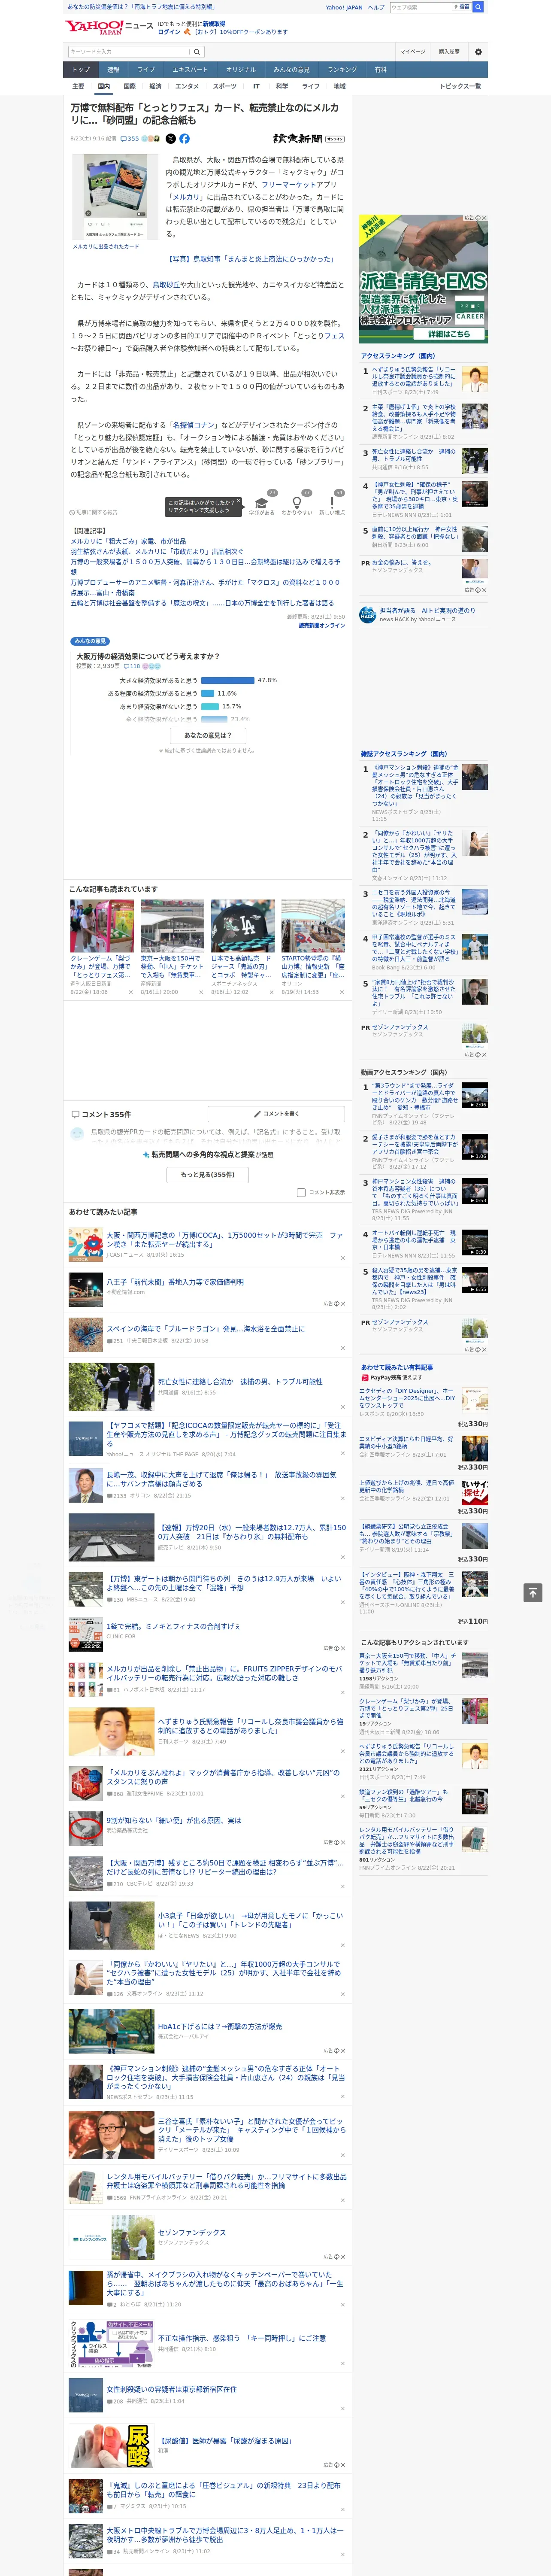Open トピックス一覧 link
551x2576 pixels.
point(460,86)
